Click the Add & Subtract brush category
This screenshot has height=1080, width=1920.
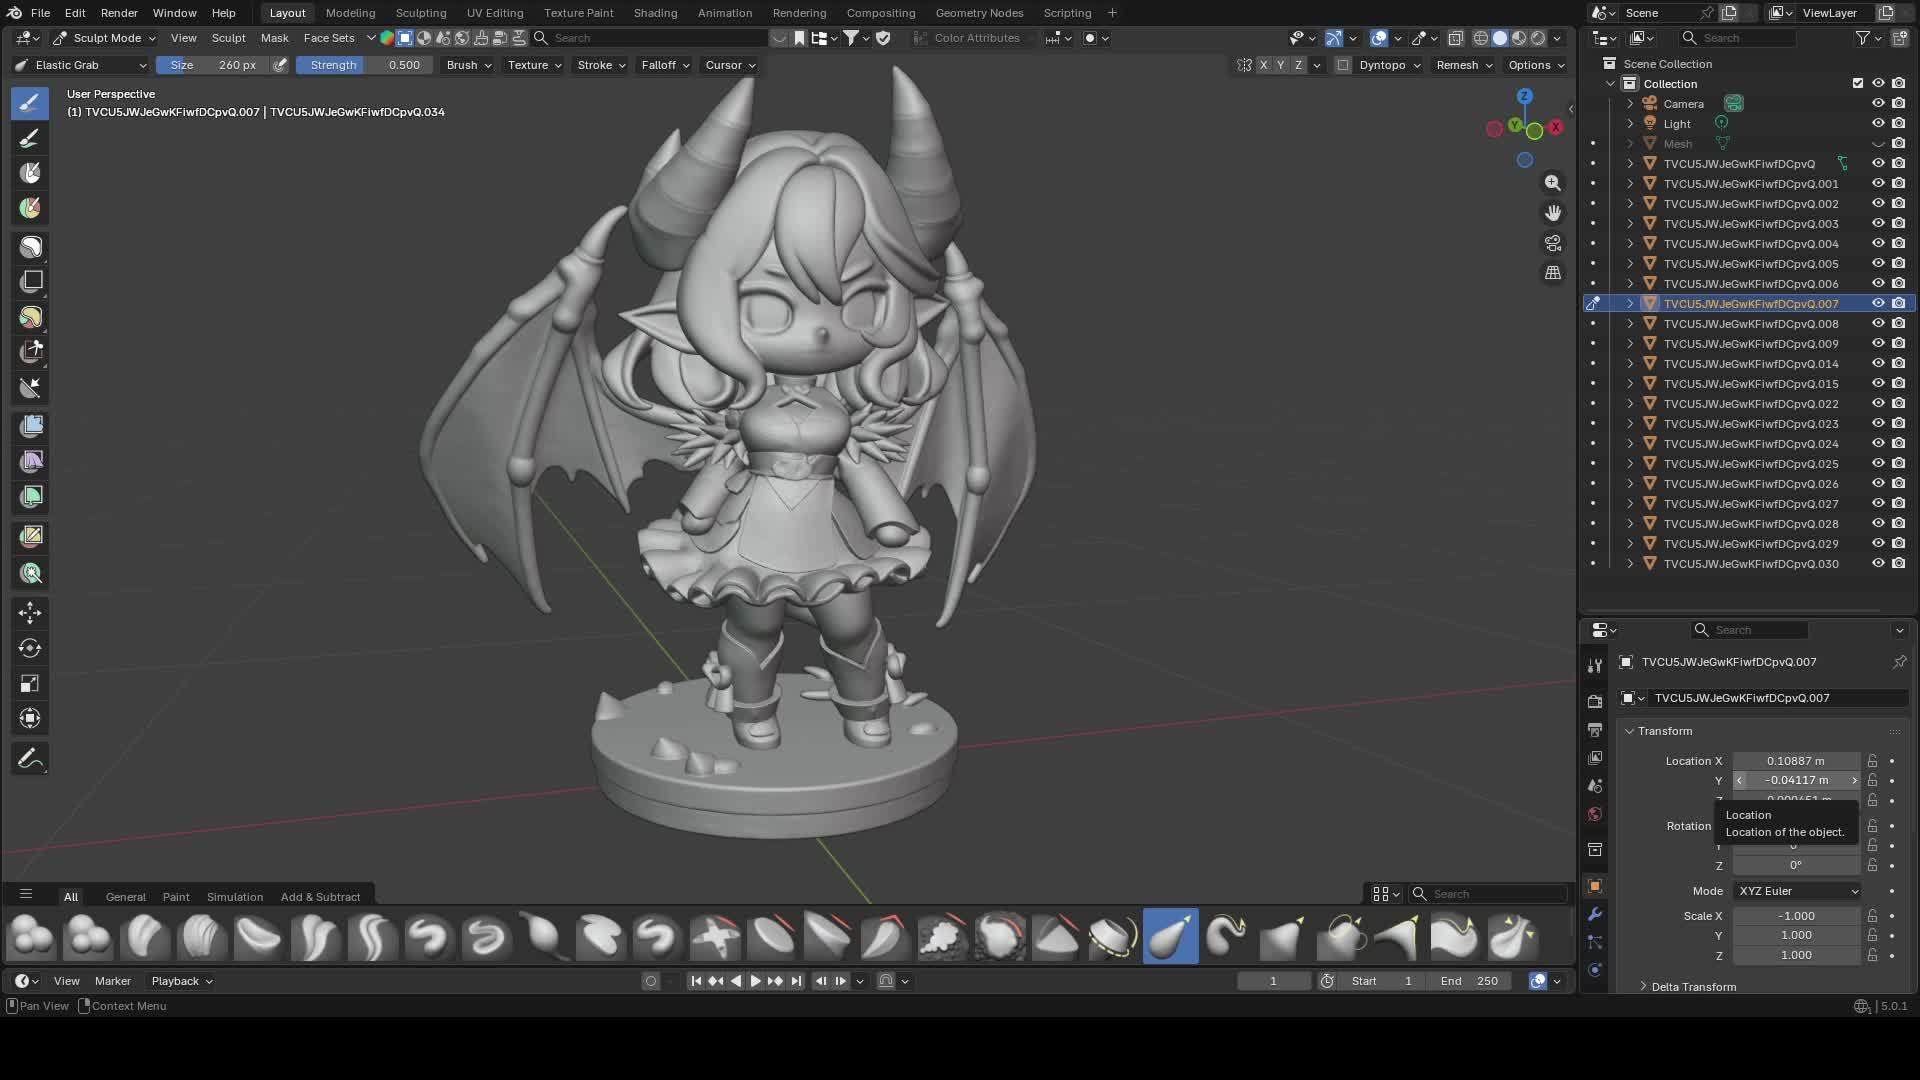(320, 897)
